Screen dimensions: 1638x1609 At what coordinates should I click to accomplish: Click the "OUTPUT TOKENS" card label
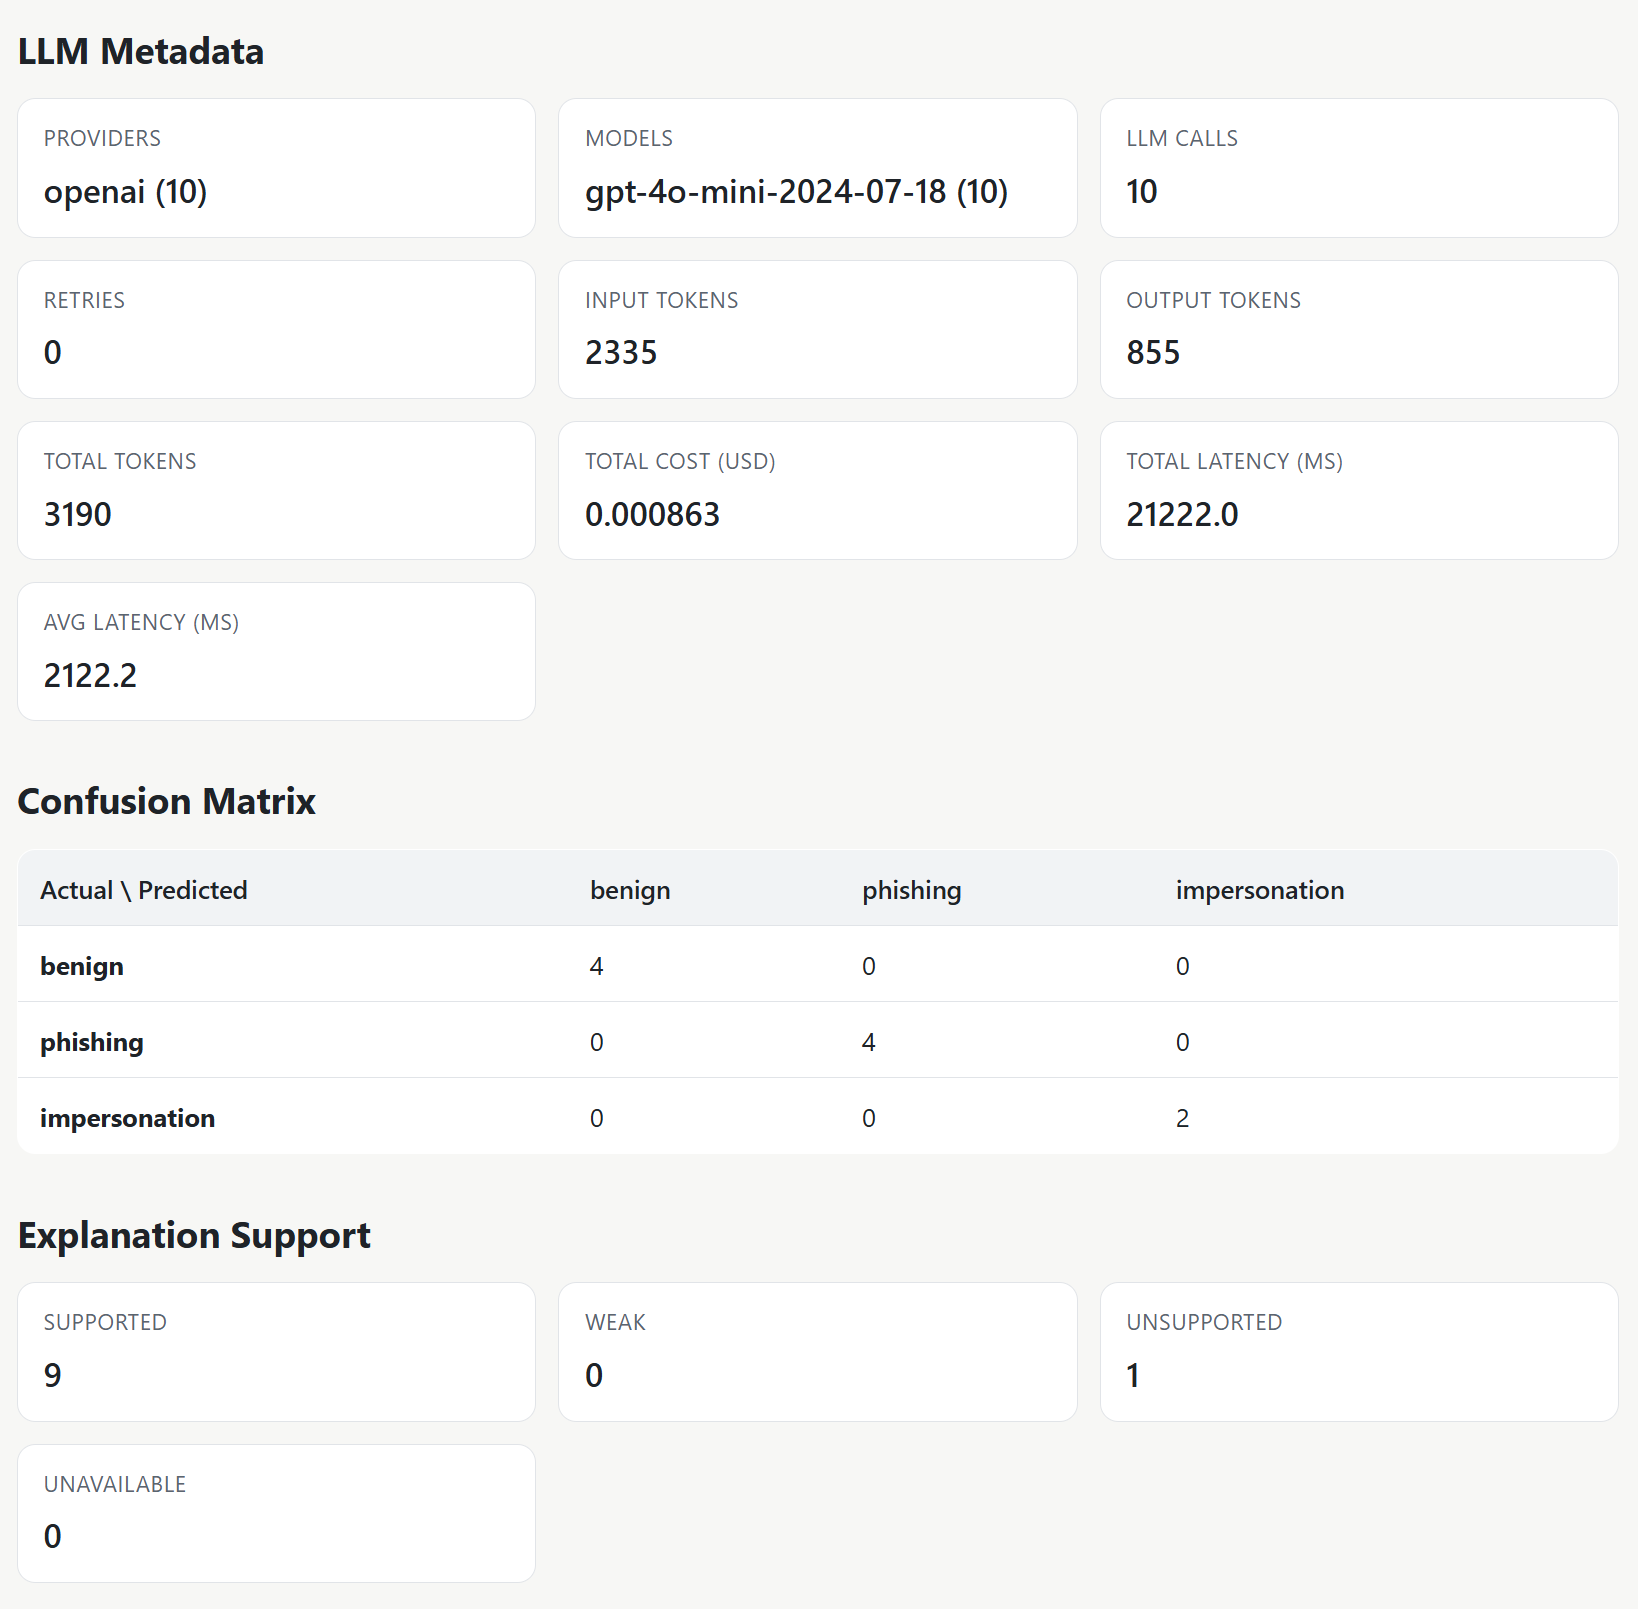[1214, 300]
